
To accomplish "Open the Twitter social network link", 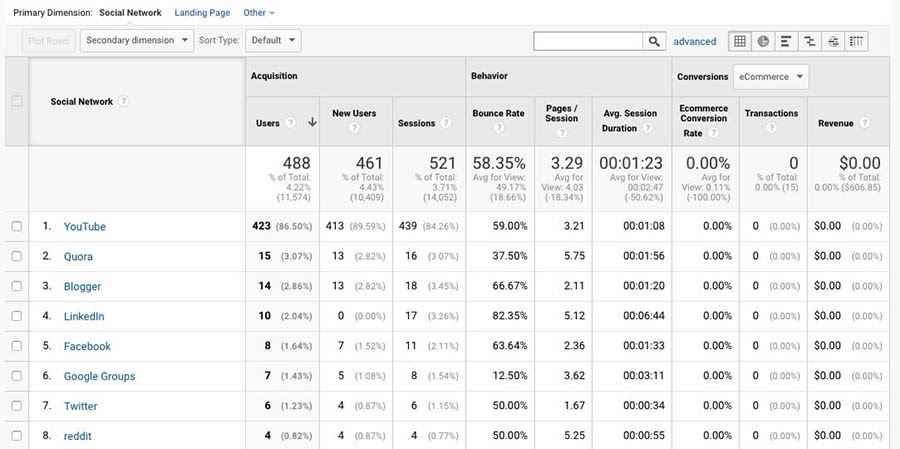I will 80,405.
